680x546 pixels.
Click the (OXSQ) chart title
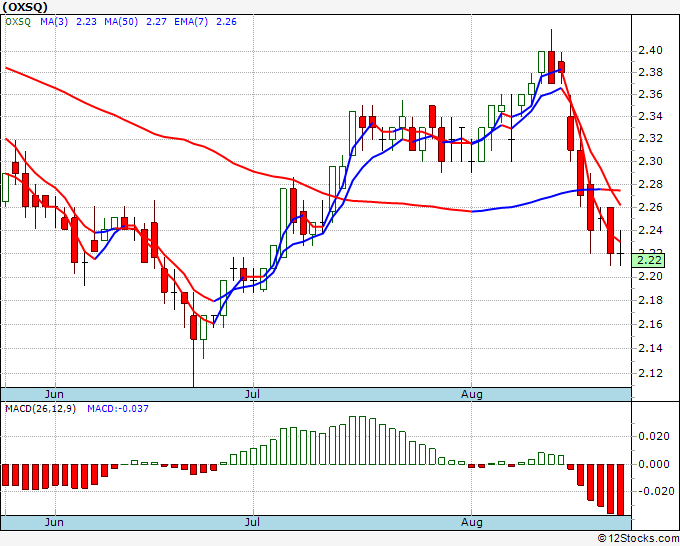click(x=25, y=7)
